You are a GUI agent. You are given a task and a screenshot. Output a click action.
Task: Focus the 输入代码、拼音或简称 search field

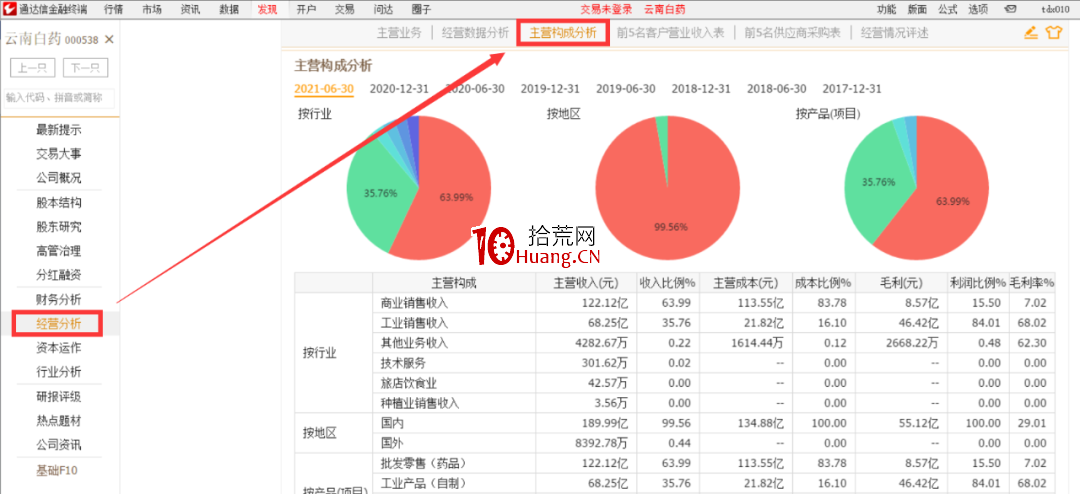tap(59, 98)
